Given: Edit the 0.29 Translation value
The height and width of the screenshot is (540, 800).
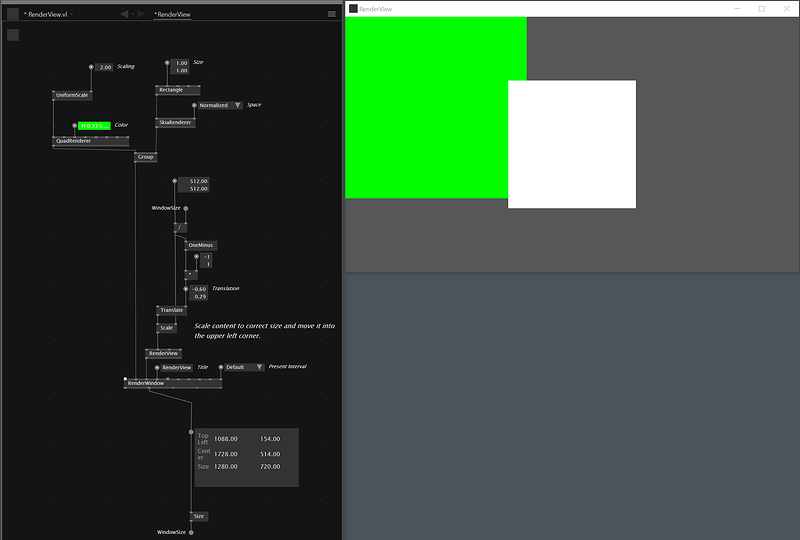Looking at the screenshot, I should tap(199, 297).
